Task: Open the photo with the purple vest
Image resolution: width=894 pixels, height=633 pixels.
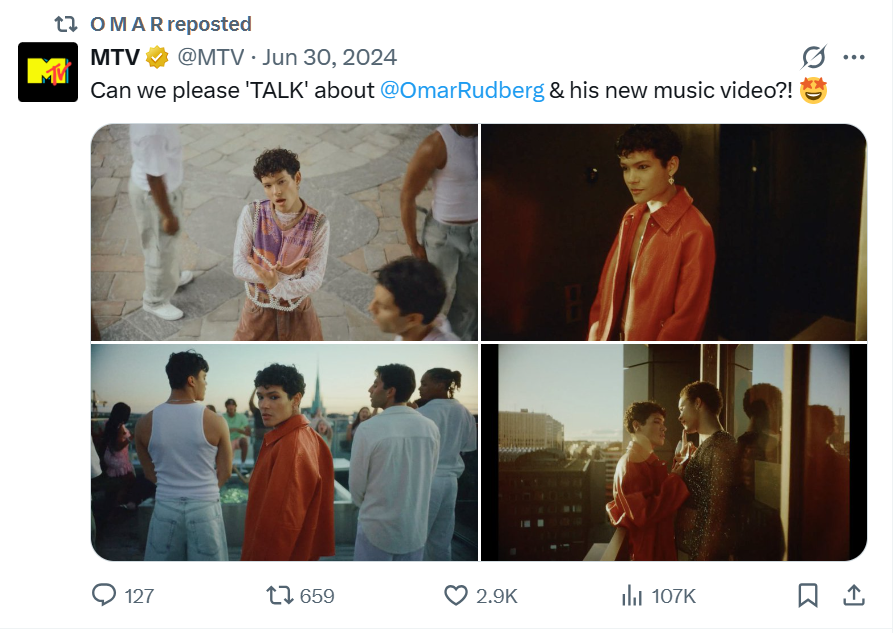Action: click(284, 232)
